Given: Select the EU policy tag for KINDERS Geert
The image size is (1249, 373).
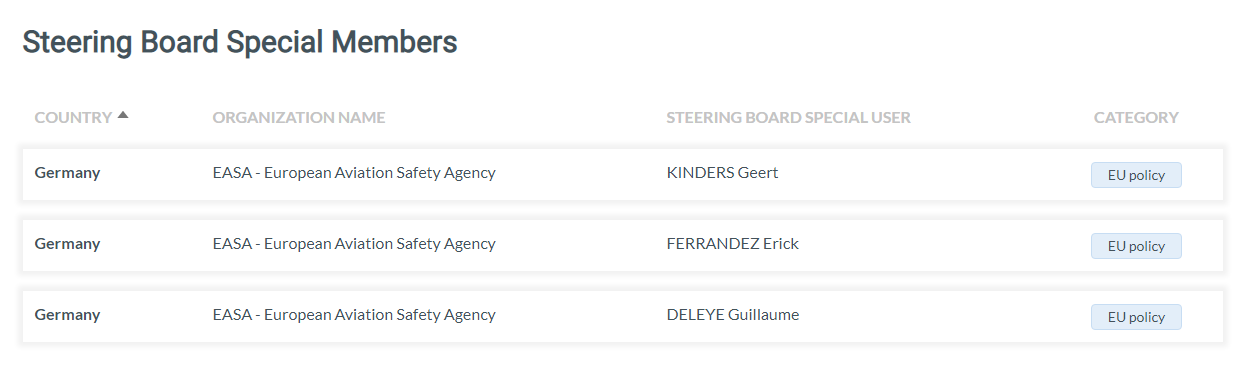Looking at the screenshot, I should [1136, 175].
